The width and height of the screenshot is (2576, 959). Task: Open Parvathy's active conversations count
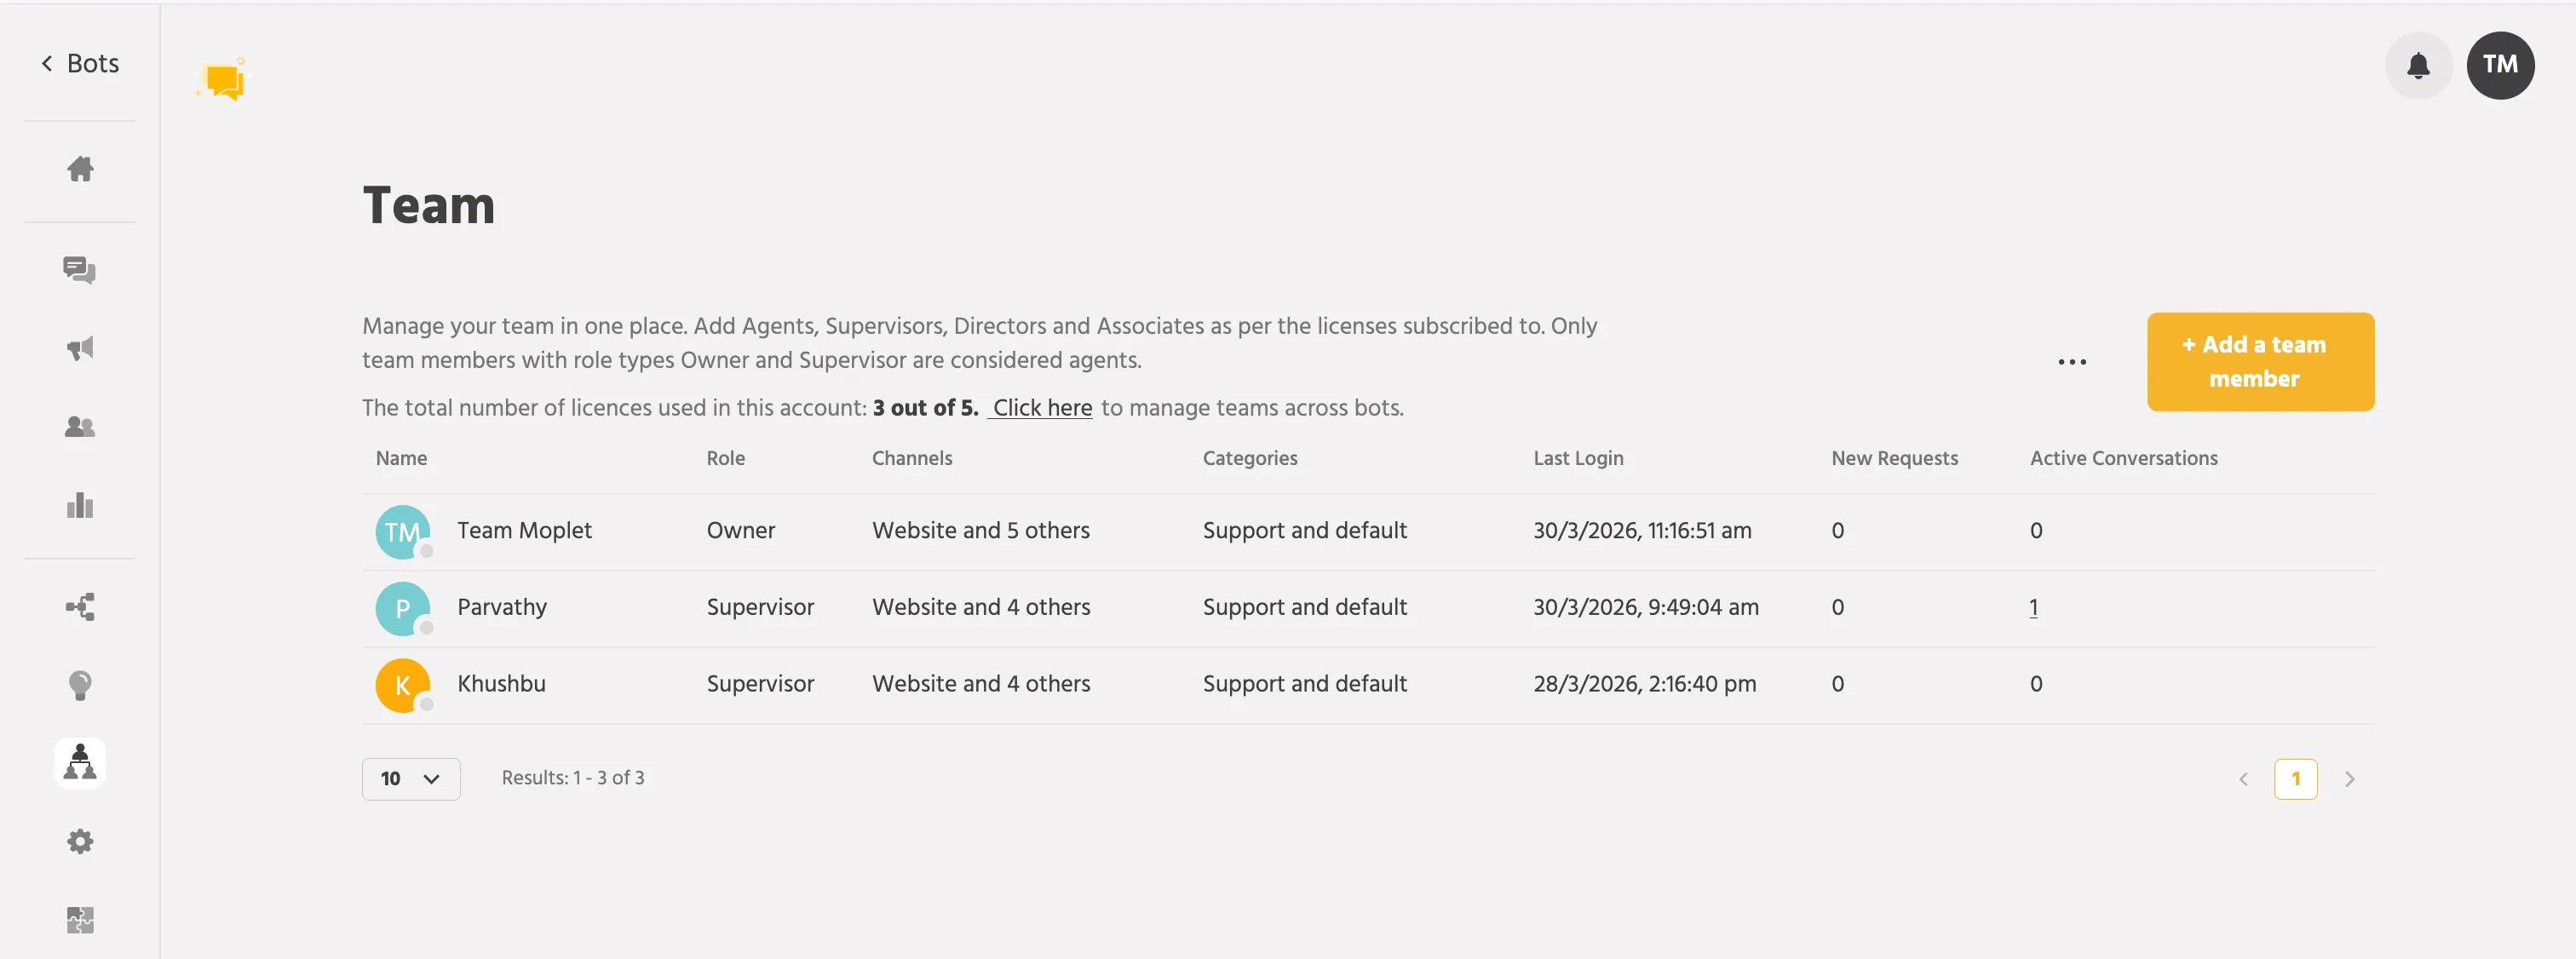2033,607
